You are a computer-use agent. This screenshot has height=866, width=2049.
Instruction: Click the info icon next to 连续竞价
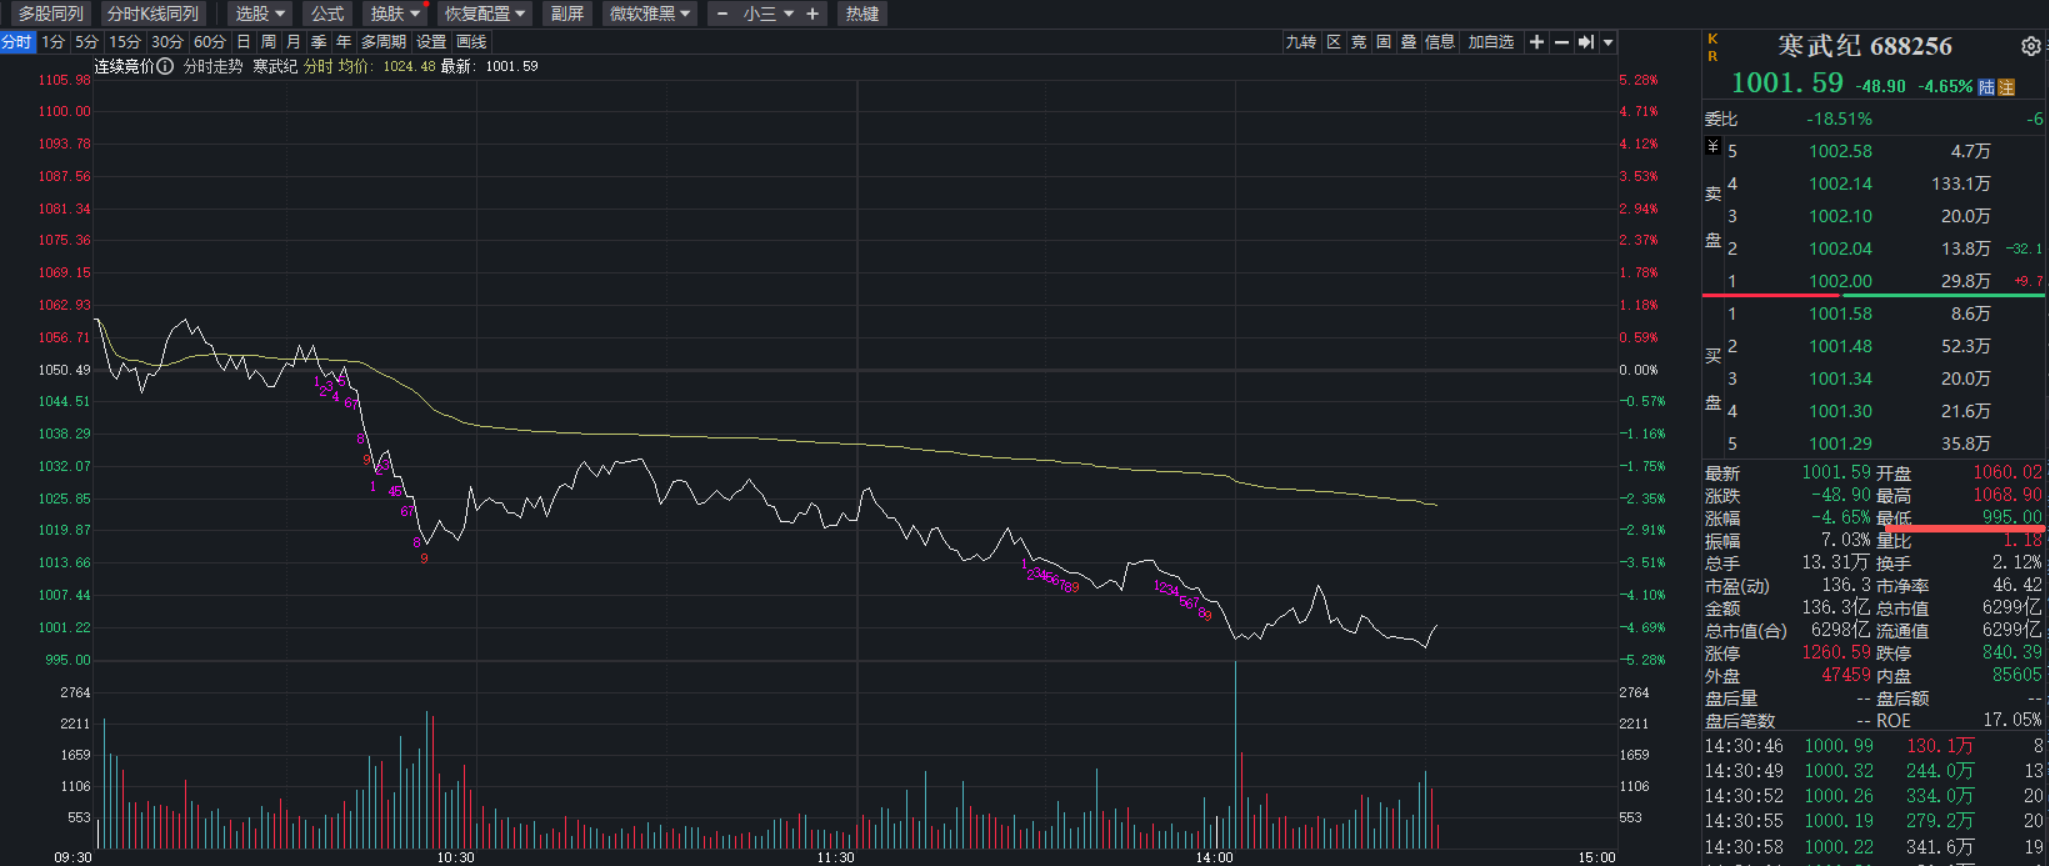tap(165, 66)
